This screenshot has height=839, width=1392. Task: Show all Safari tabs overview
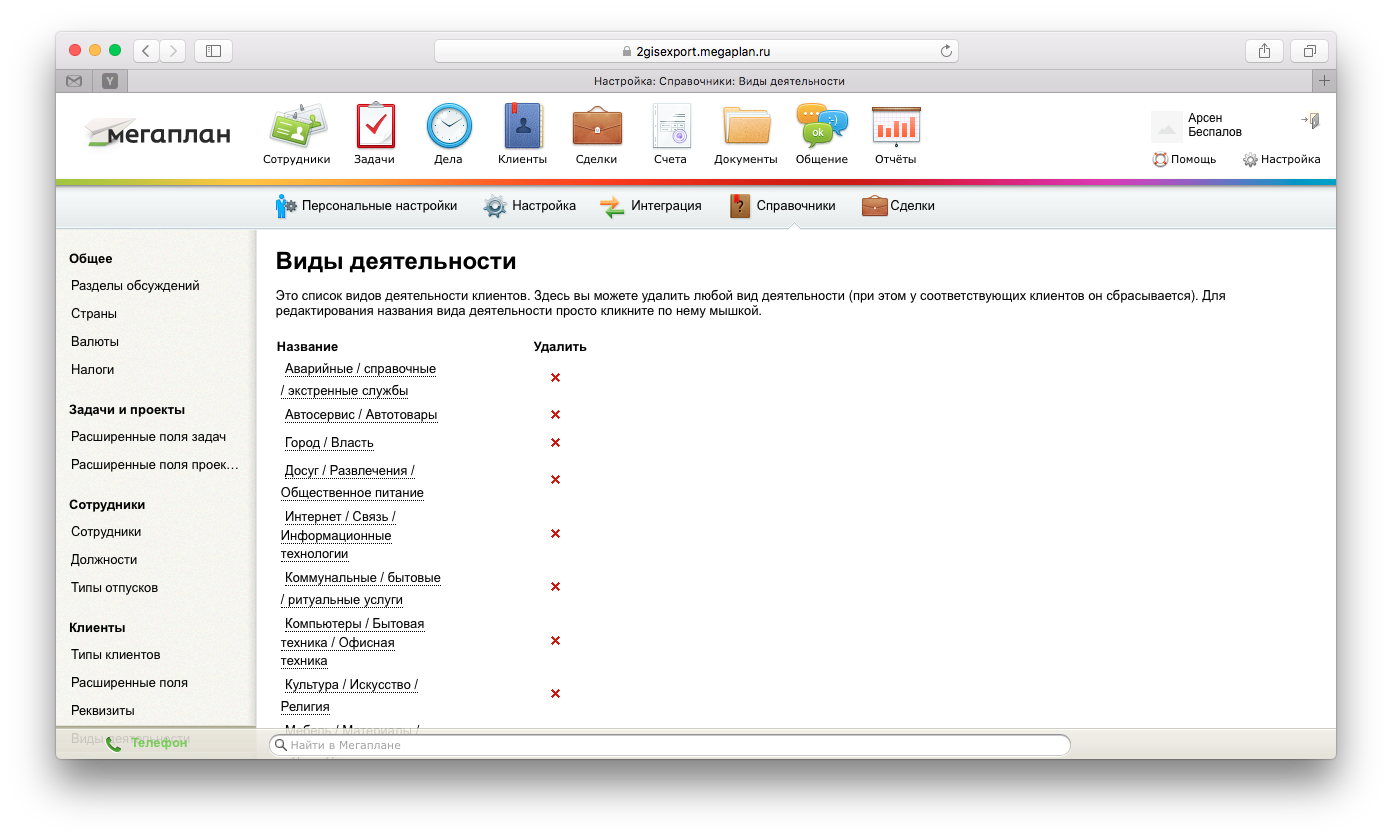[1309, 51]
